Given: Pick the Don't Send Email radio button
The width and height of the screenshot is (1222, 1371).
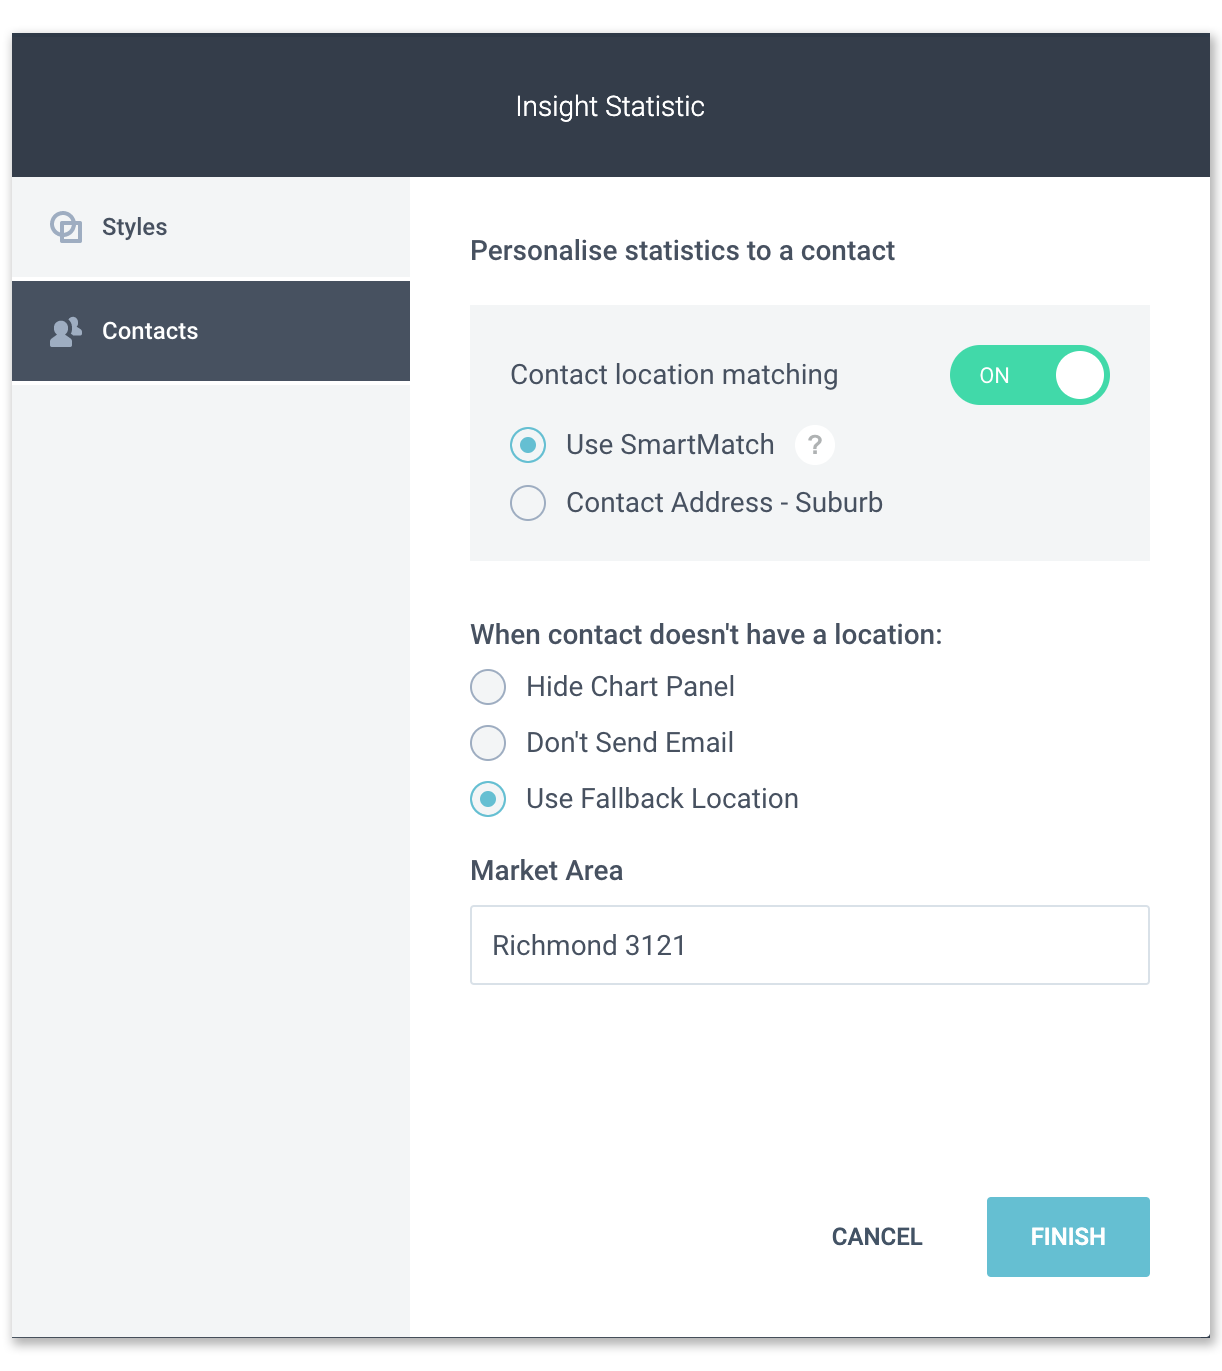Looking at the screenshot, I should tap(488, 743).
